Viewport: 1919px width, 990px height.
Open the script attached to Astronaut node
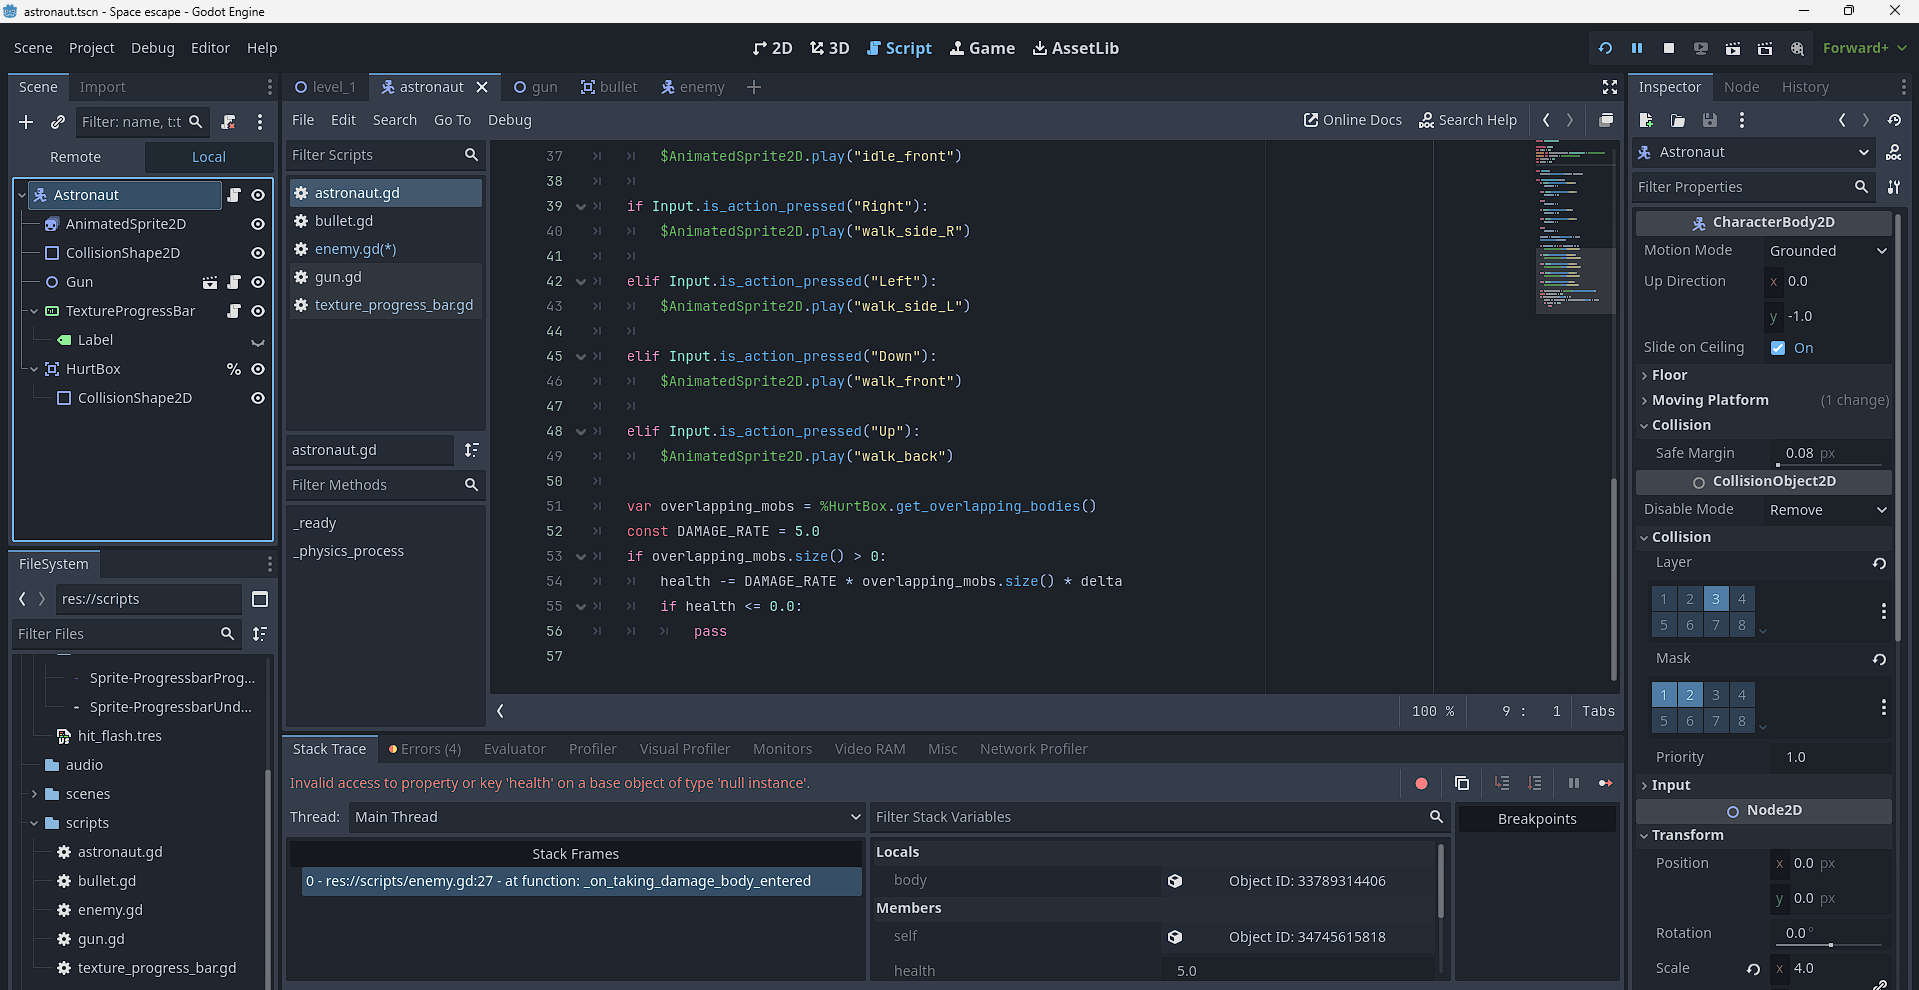(234, 195)
